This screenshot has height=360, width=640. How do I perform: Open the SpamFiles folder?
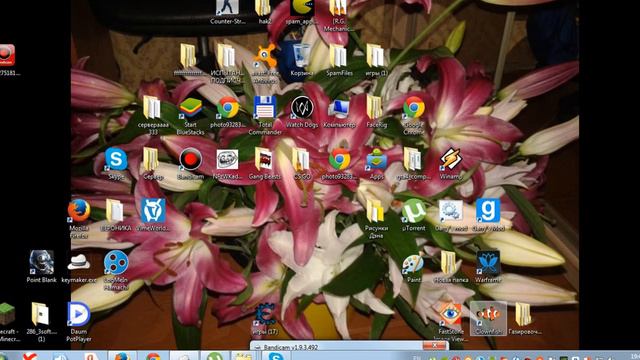point(339,60)
